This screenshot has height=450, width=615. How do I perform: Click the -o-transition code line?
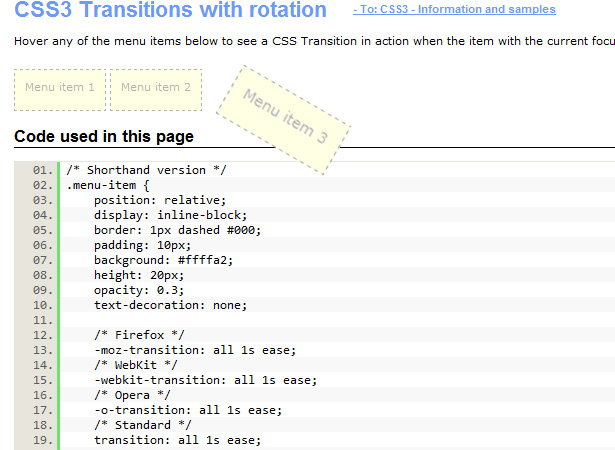click(188, 410)
